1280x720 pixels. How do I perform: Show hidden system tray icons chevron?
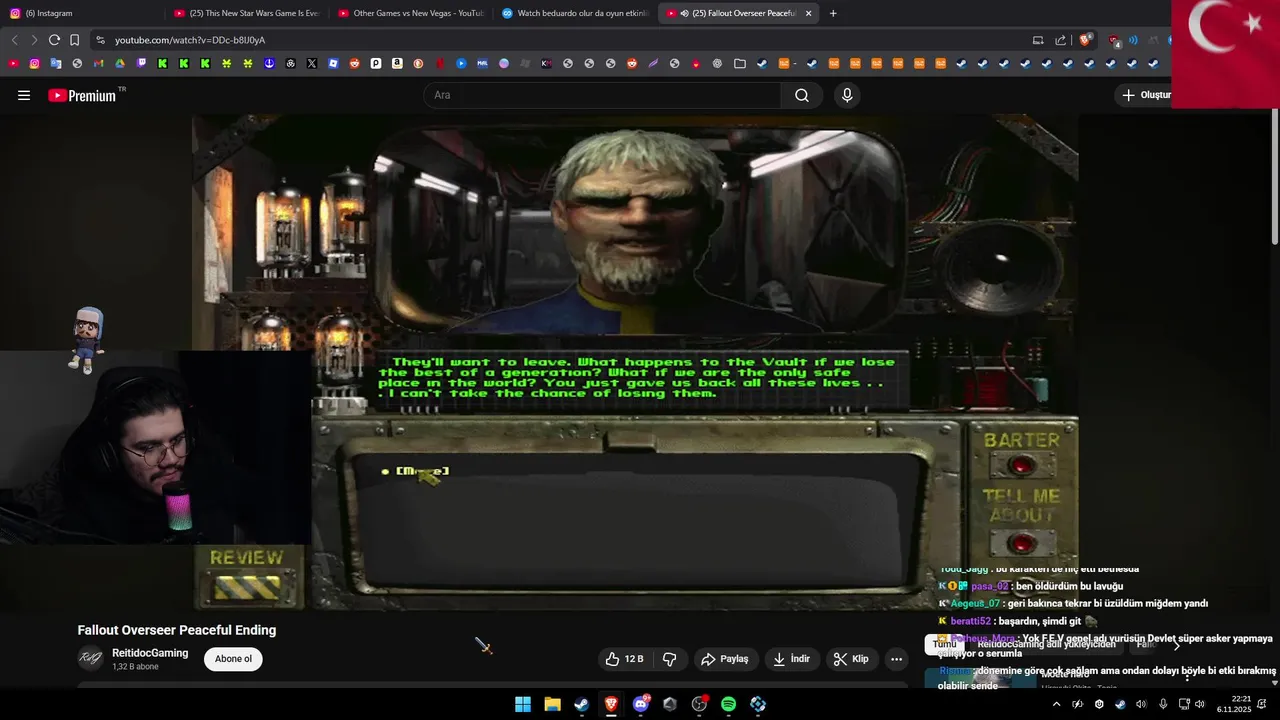(x=1056, y=704)
